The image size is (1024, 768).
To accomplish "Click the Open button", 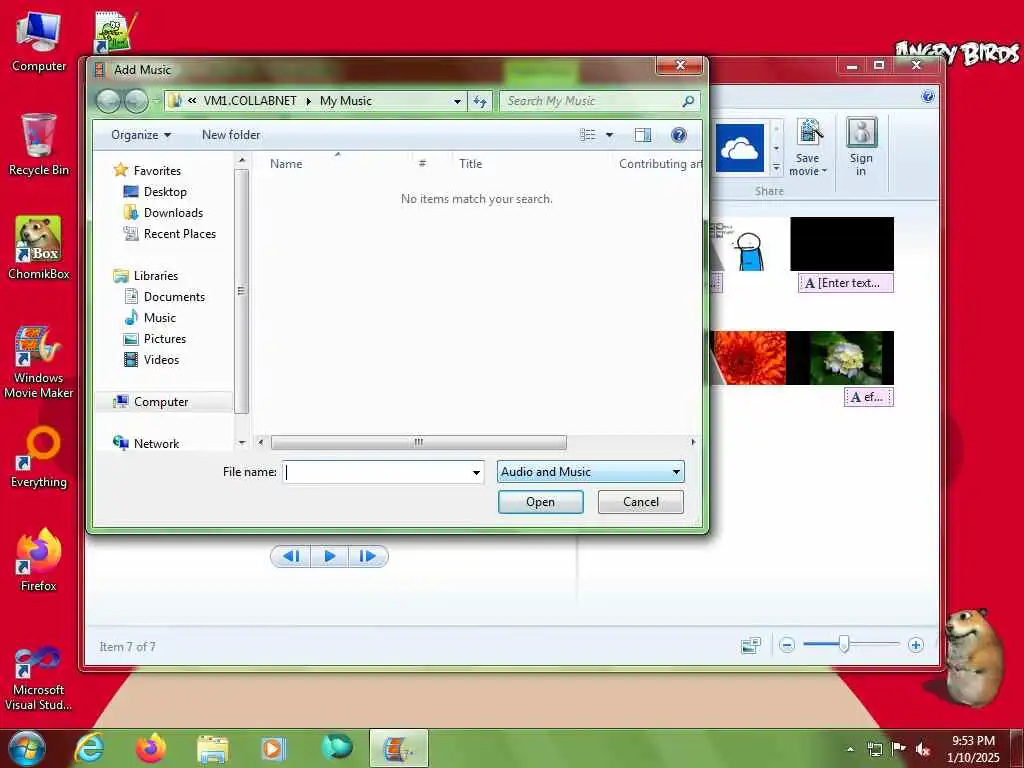I will (x=541, y=502).
